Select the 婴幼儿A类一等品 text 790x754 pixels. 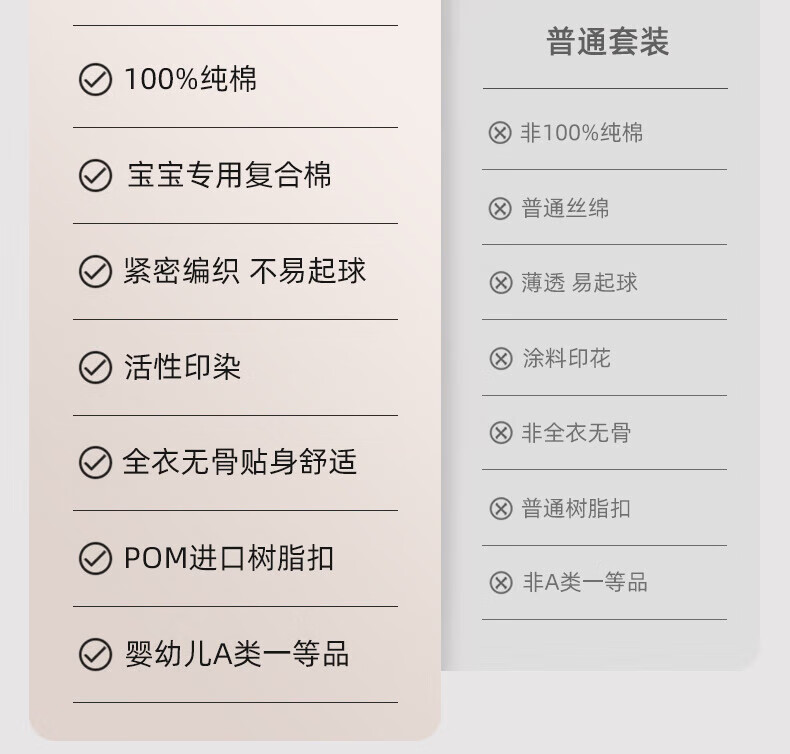click(236, 655)
